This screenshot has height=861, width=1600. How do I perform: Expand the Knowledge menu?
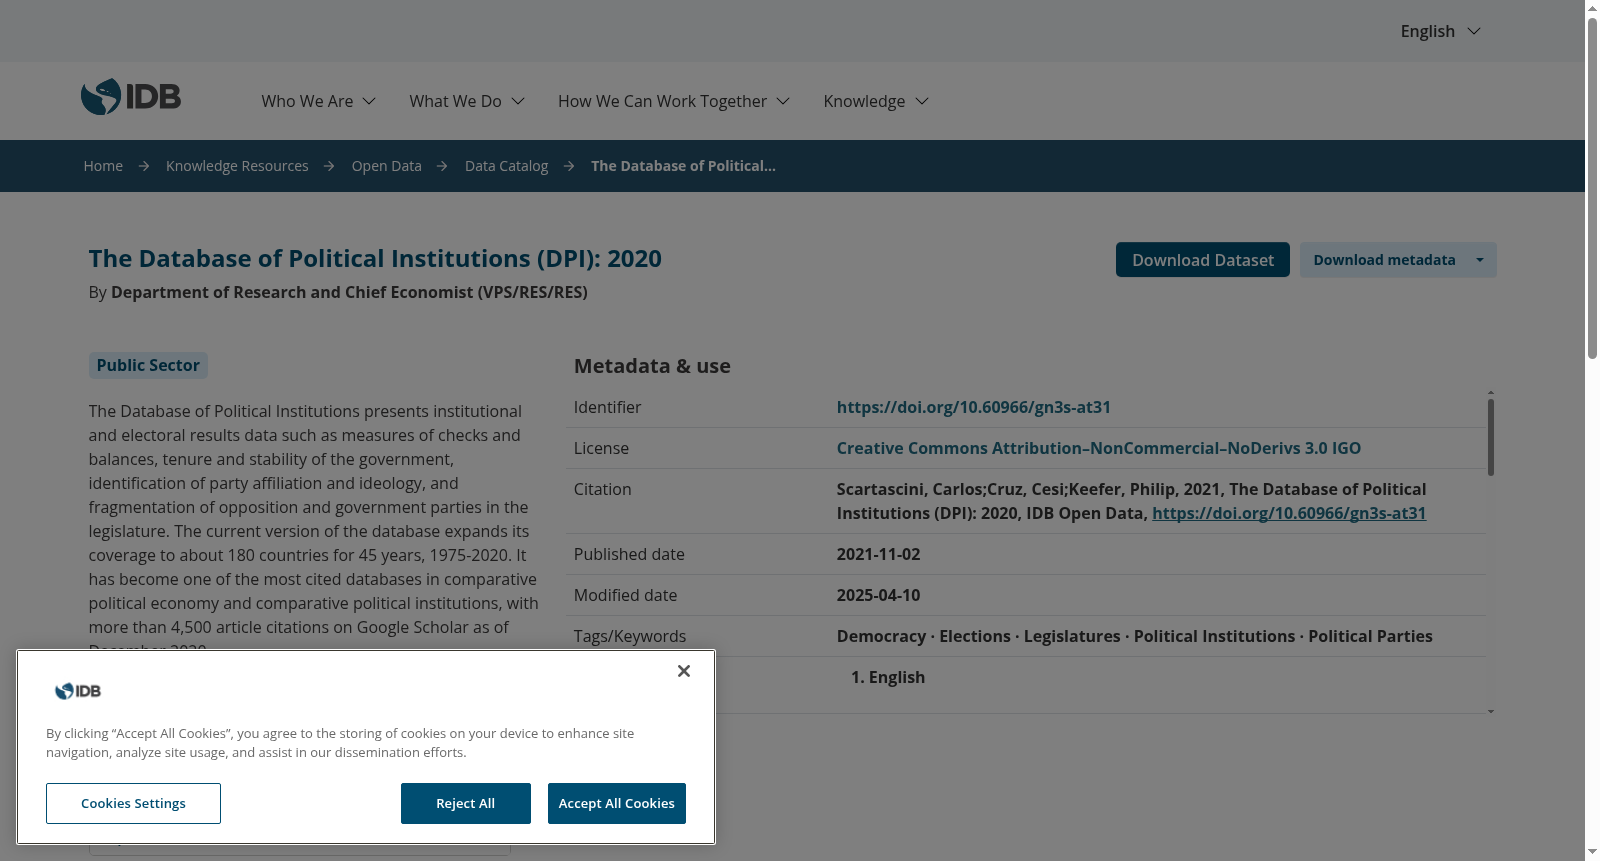[876, 101]
